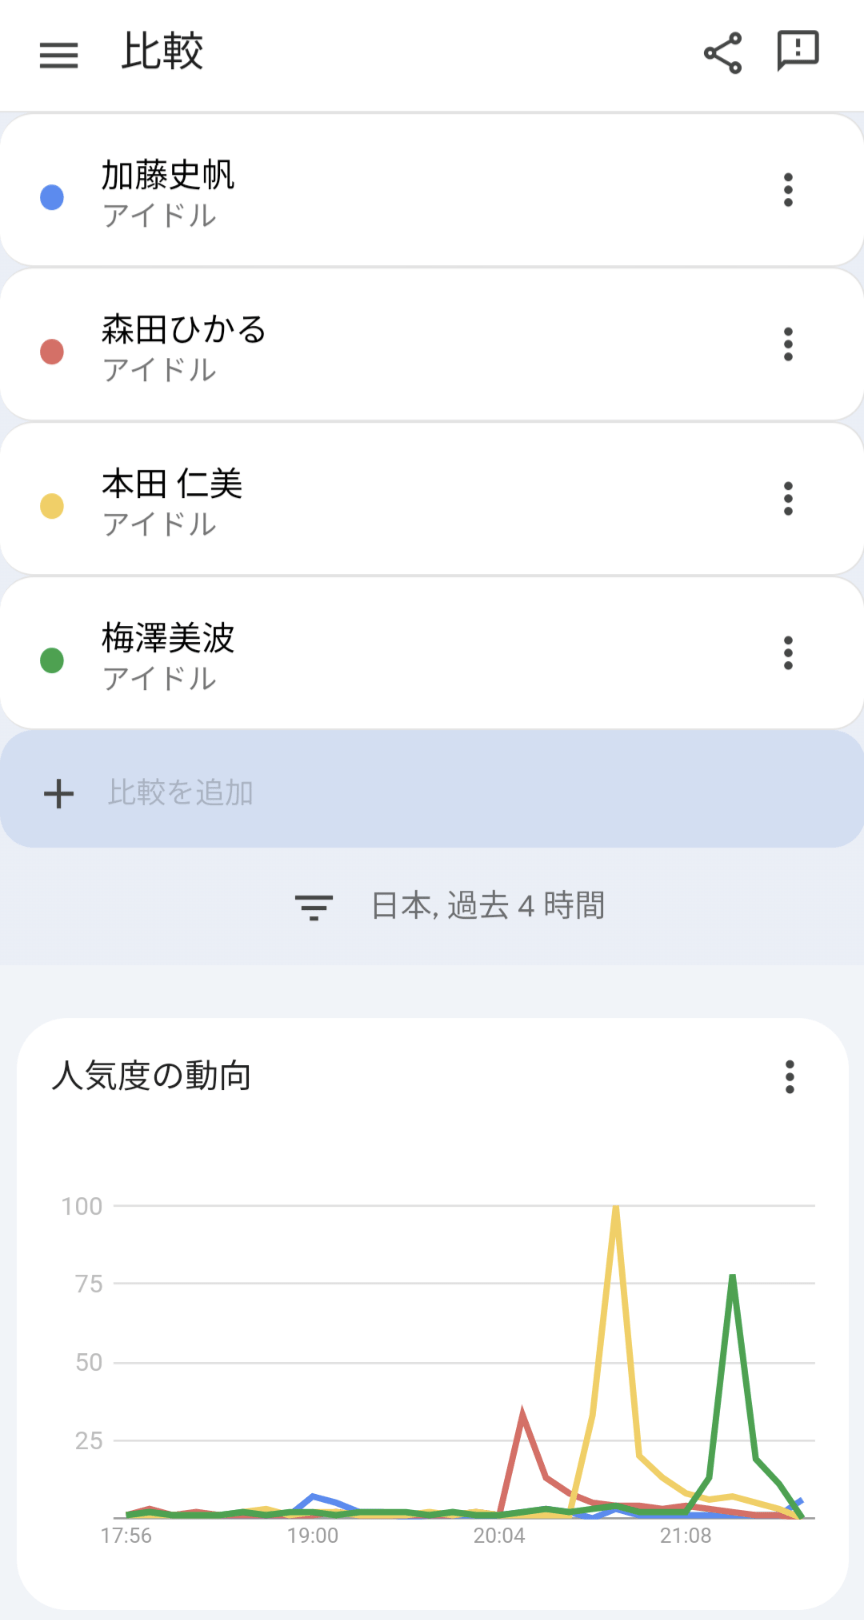Open the hamburger navigation menu

click(x=58, y=54)
